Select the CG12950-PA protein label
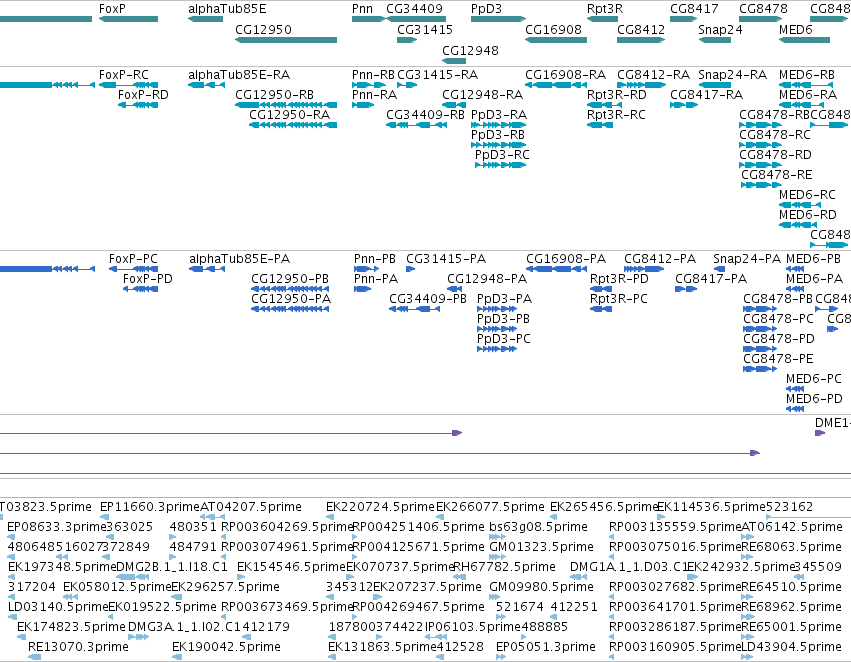 click(x=290, y=298)
